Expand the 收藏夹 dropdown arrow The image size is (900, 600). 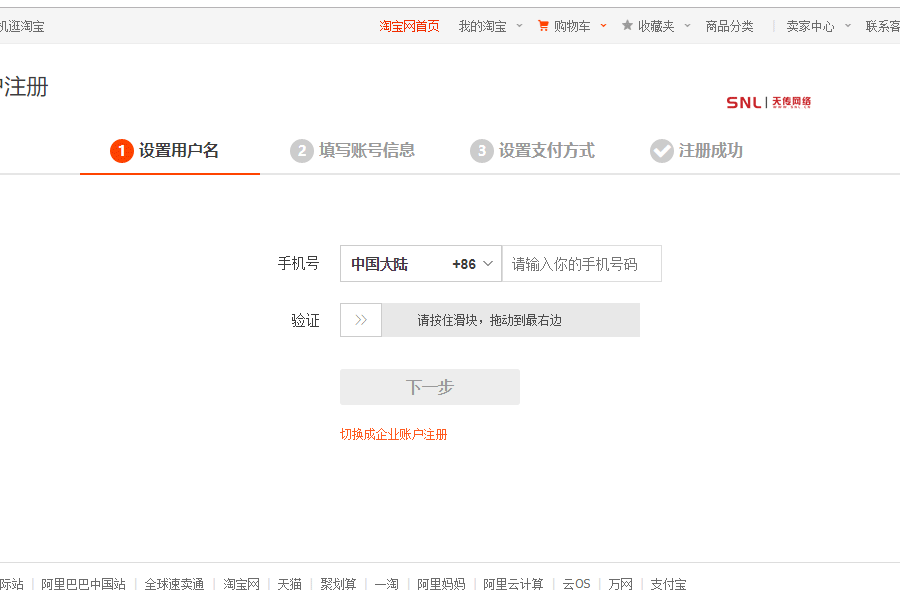[687, 26]
